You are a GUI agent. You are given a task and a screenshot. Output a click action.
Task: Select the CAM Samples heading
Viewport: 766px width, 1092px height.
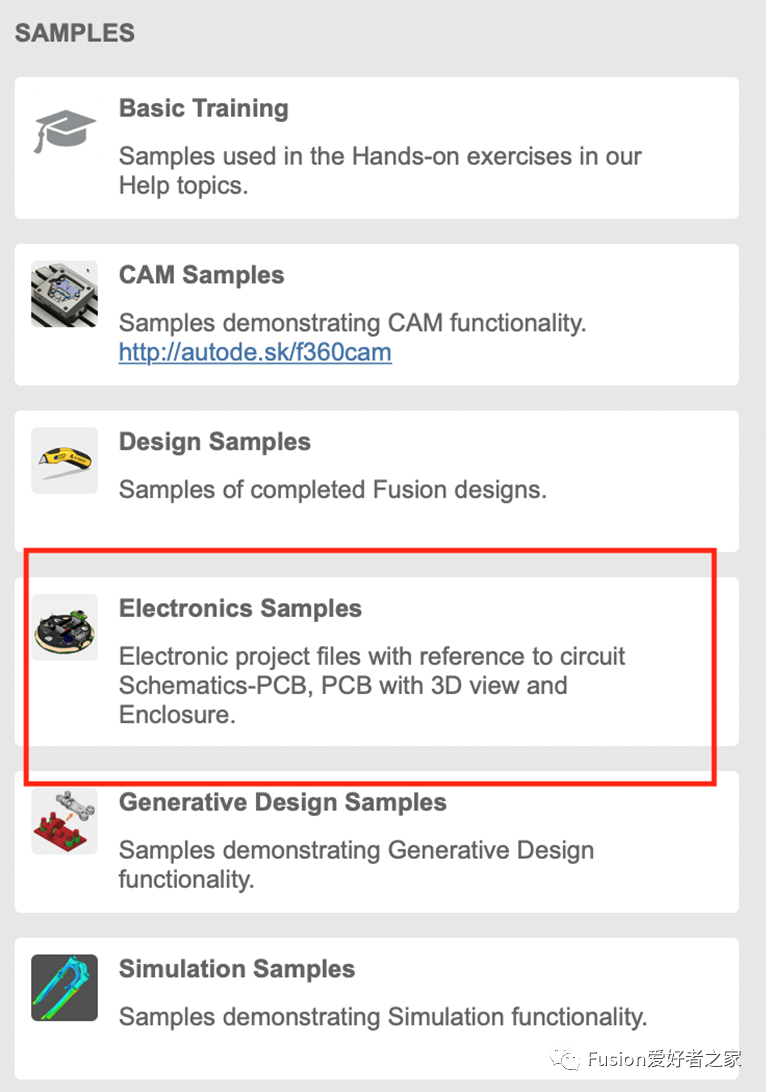(x=201, y=276)
